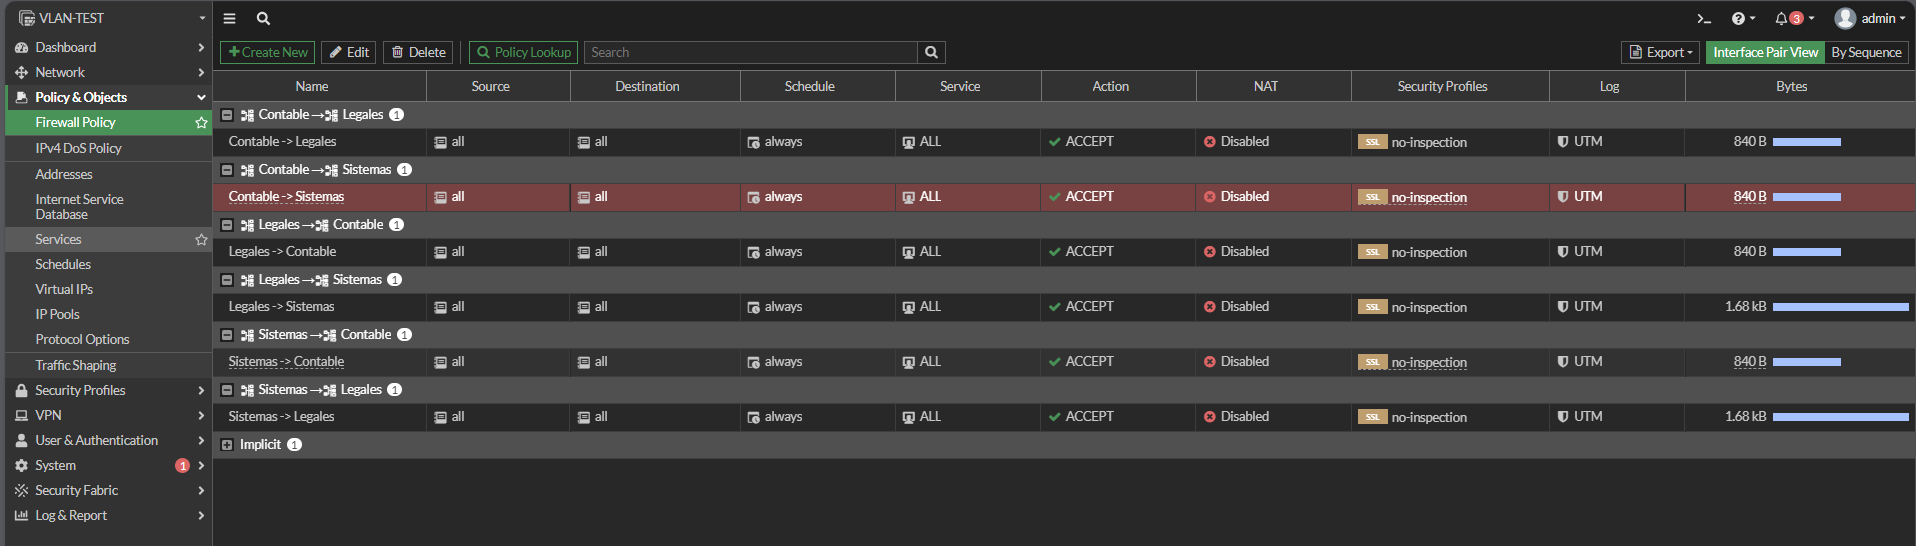Image resolution: width=1916 pixels, height=546 pixels.
Task: Open the help question mark menu
Action: 1738,19
